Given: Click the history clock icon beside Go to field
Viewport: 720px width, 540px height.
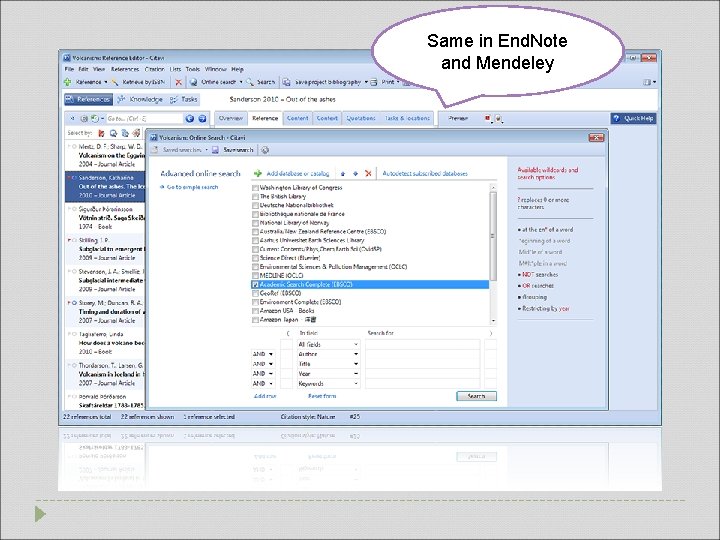Looking at the screenshot, I should click(x=94, y=118).
